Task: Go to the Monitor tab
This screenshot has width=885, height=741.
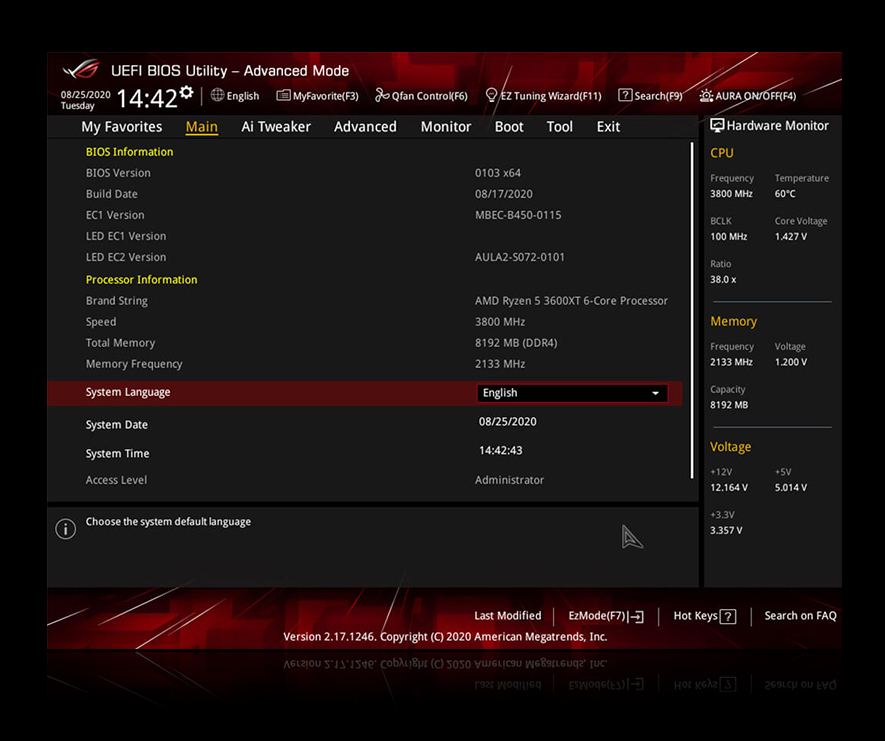Action: 446,127
